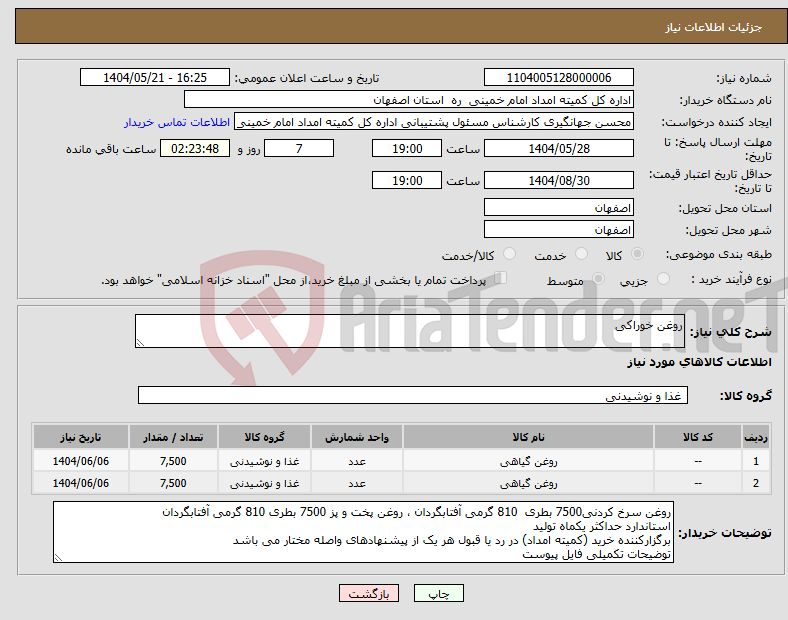
Task: Click the remaining days field showing 7
Action: click(x=299, y=148)
